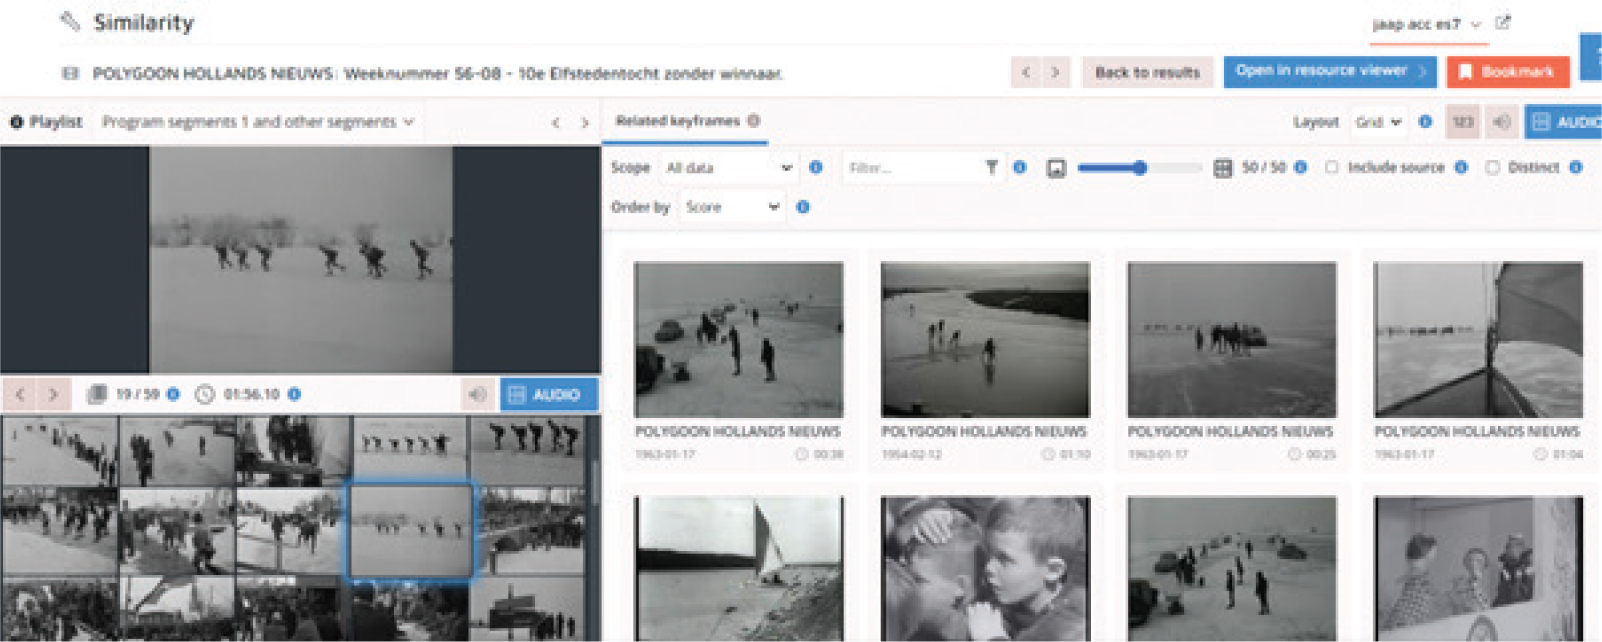1602x642 pixels.
Task: Click the Playlist info icon
Action: [x=16, y=122]
